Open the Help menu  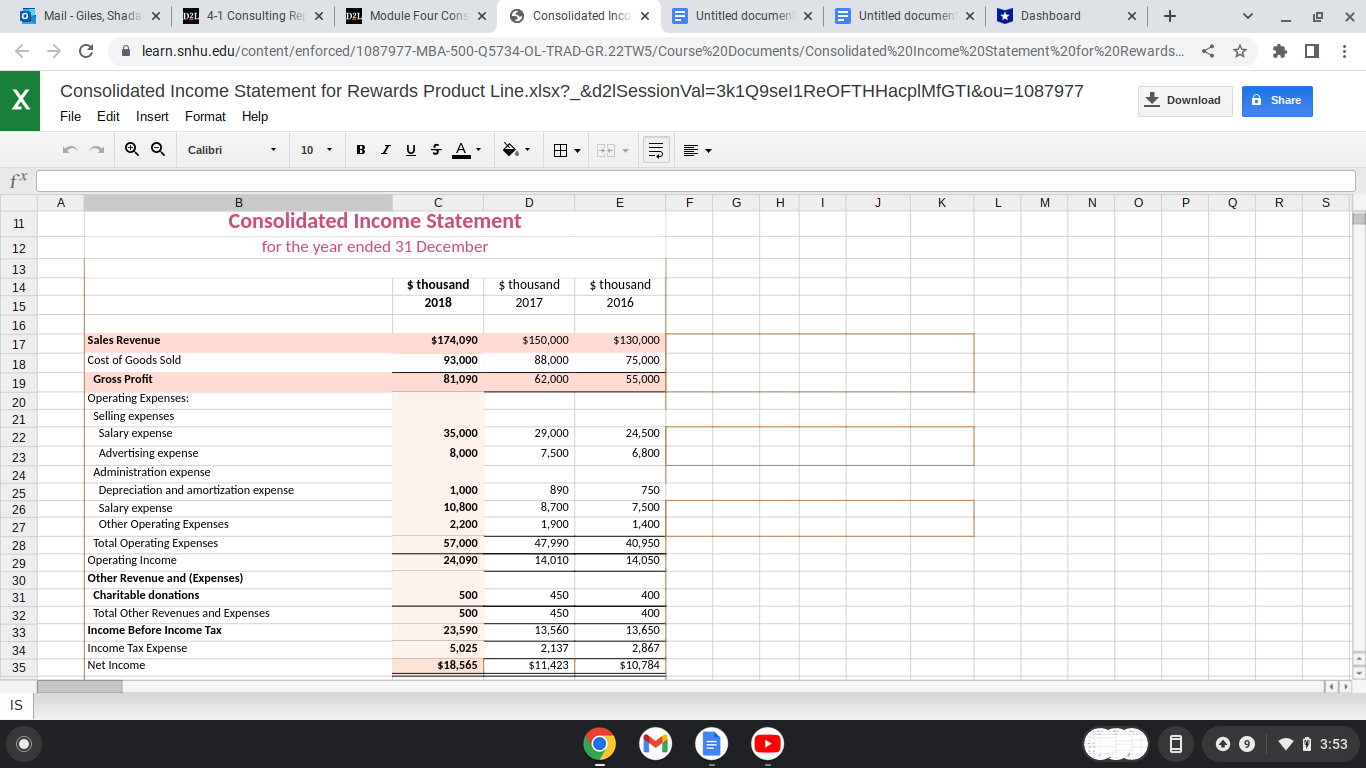(255, 116)
